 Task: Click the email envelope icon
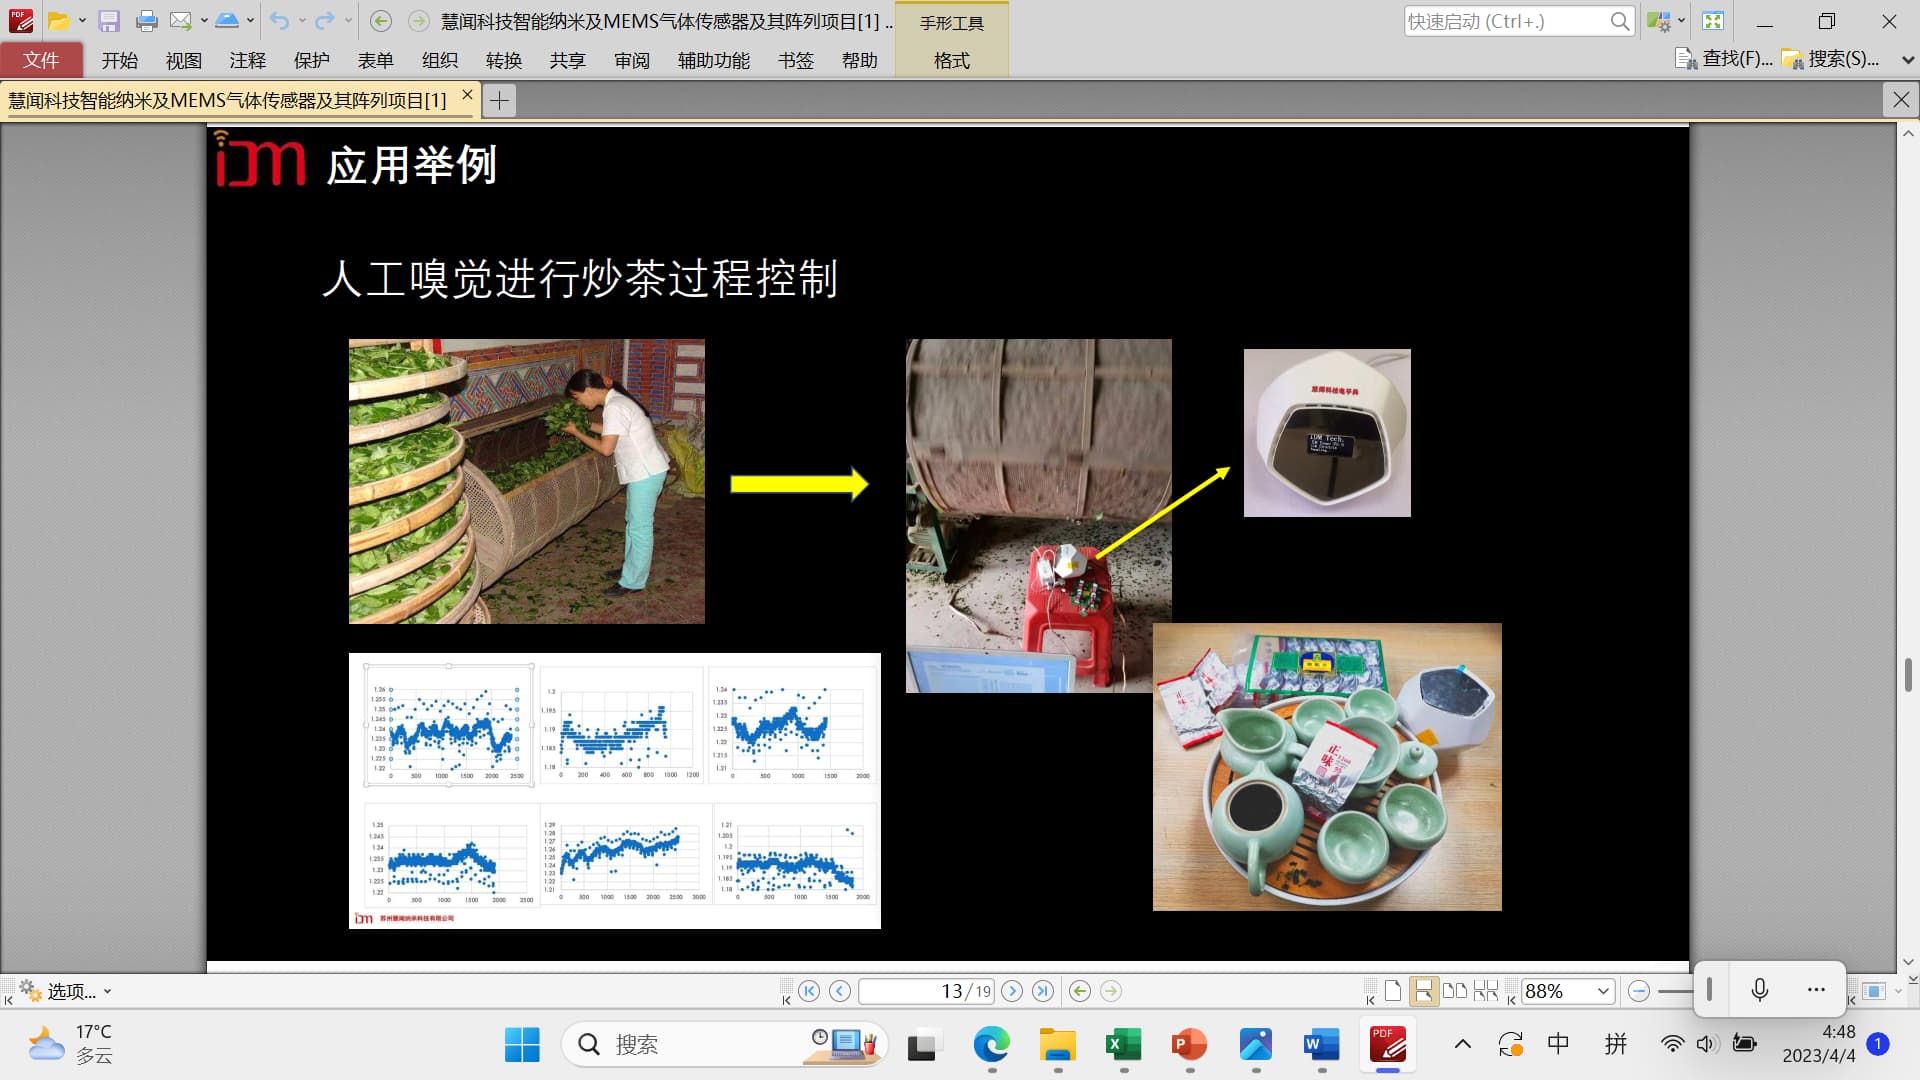coord(181,21)
